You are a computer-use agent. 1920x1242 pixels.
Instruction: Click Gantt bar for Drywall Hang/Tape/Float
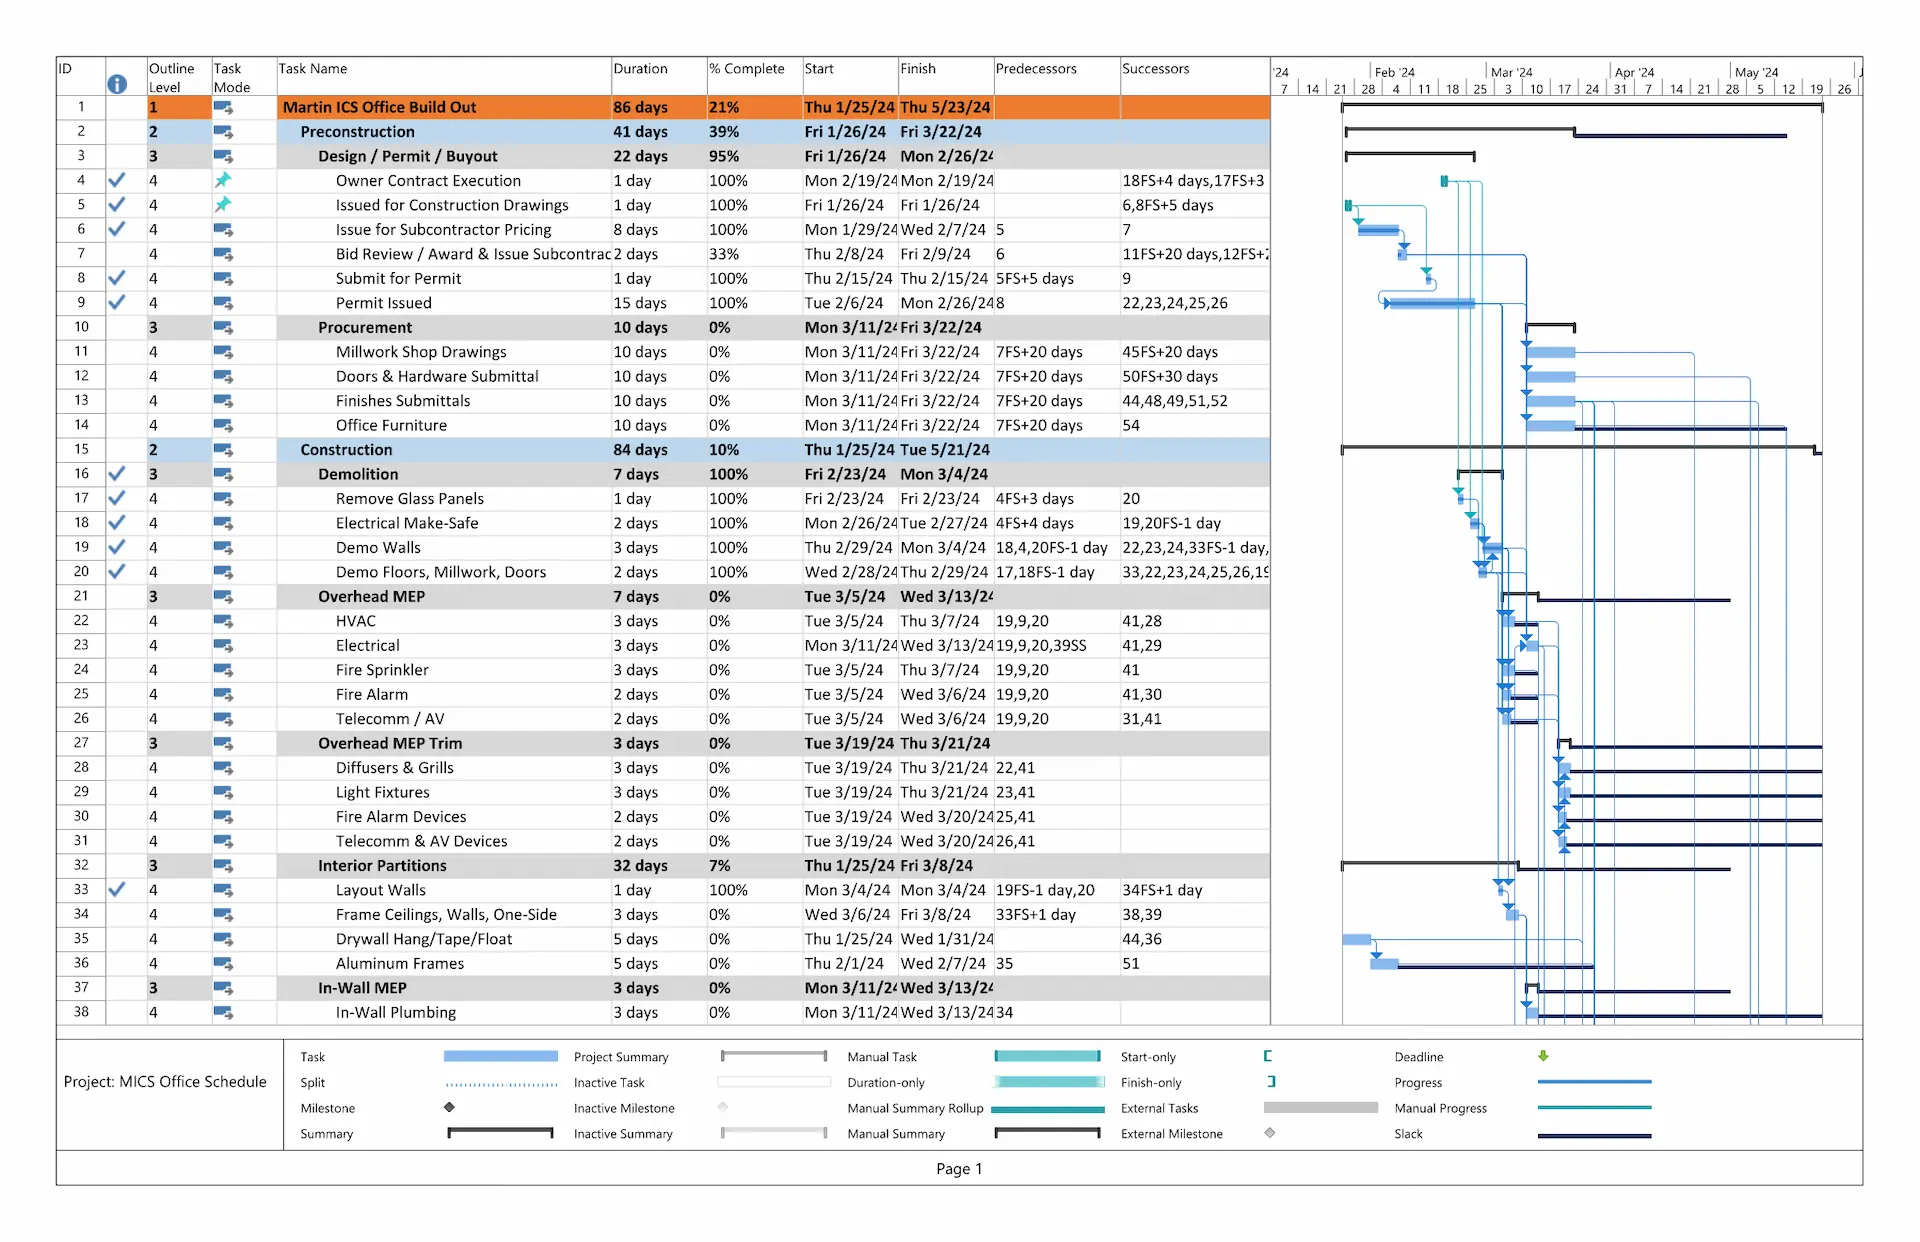pyautogui.click(x=1356, y=939)
